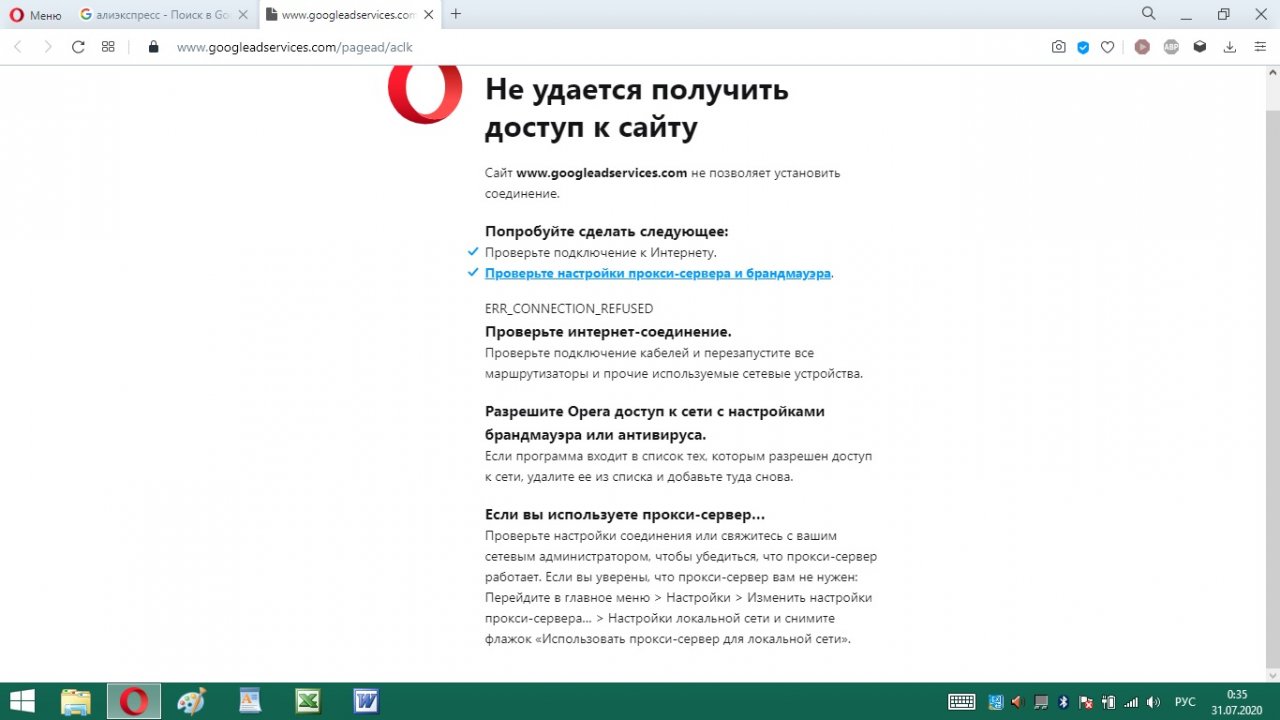Open the volume control in system tray
Screen dimensions: 1280x720
(1153, 702)
